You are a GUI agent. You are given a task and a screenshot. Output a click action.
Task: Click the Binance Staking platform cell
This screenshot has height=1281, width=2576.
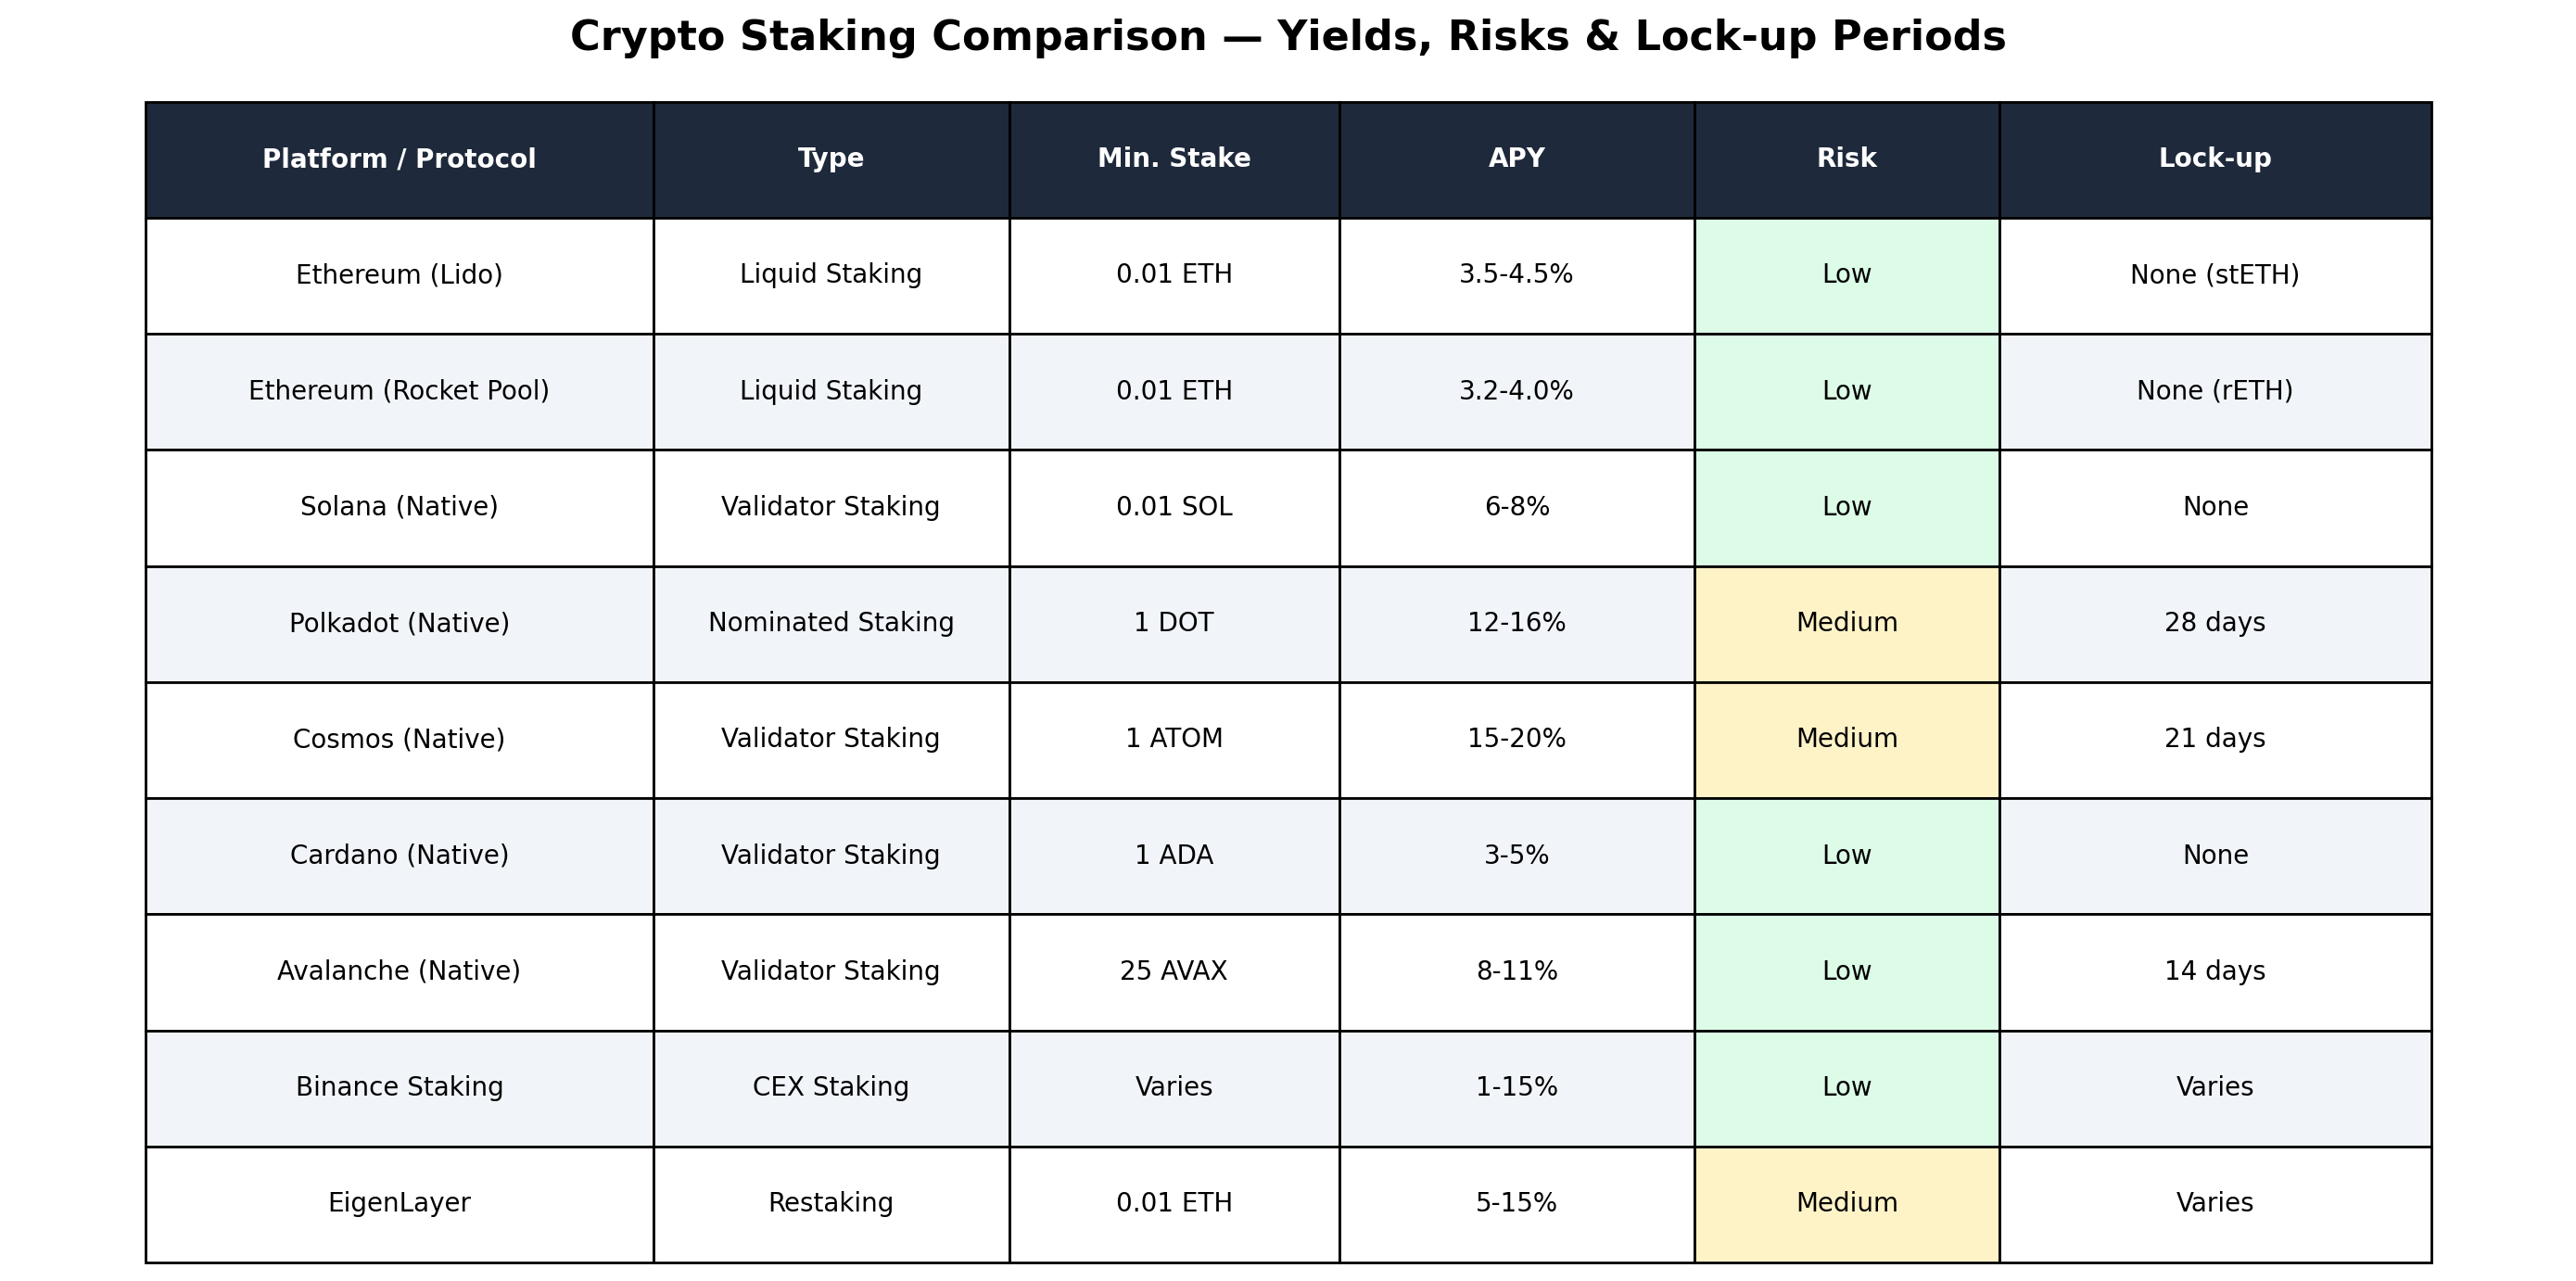click(399, 1088)
